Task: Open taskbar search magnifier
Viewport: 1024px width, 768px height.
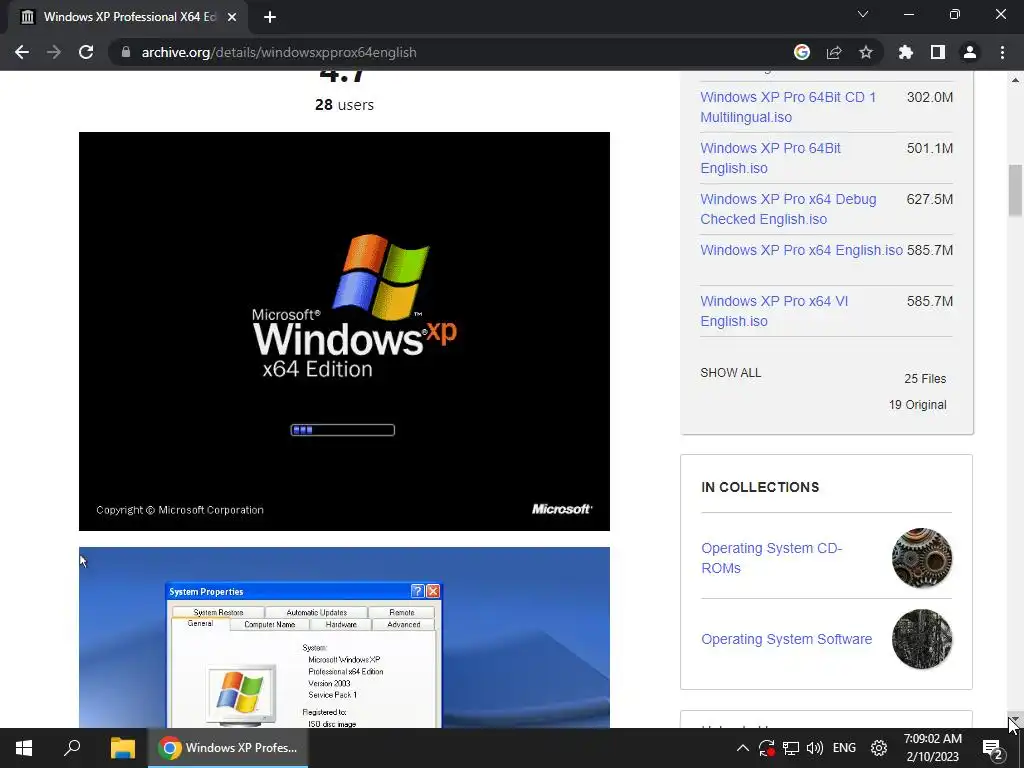Action: pos(72,748)
